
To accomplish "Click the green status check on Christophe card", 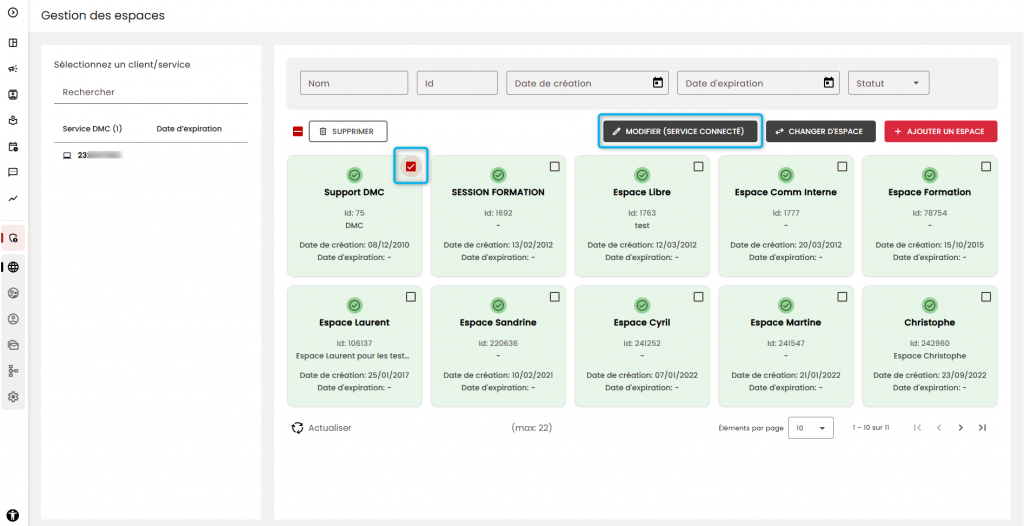I will pos(930,305).
